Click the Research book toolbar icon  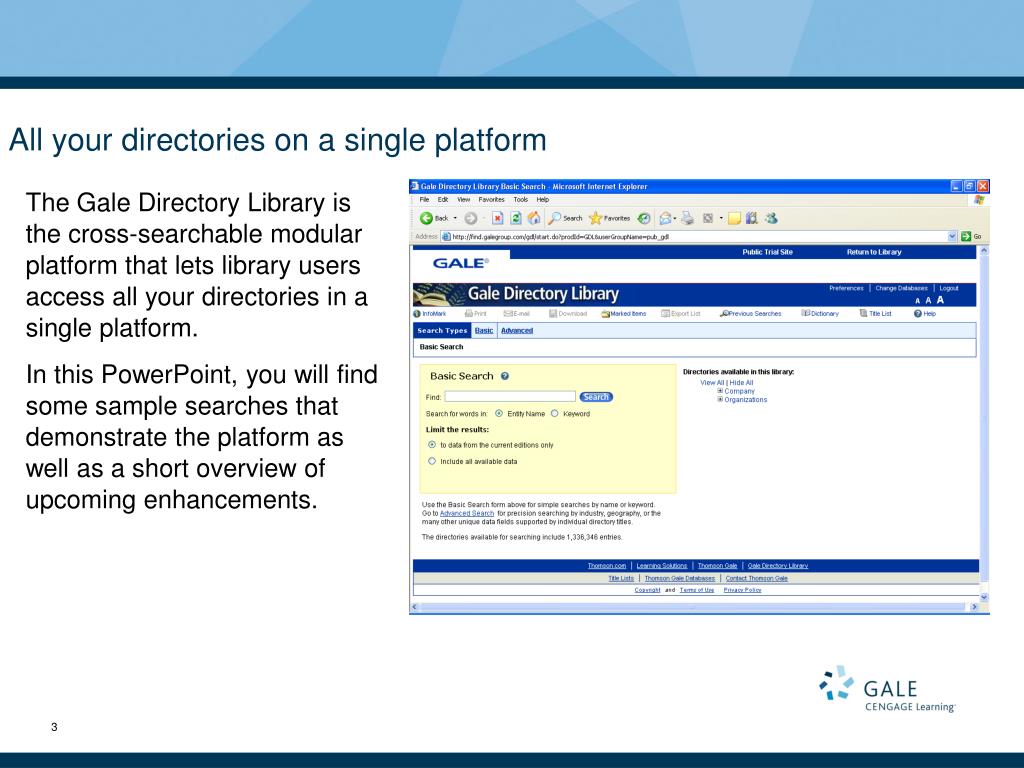click(752, 218)
